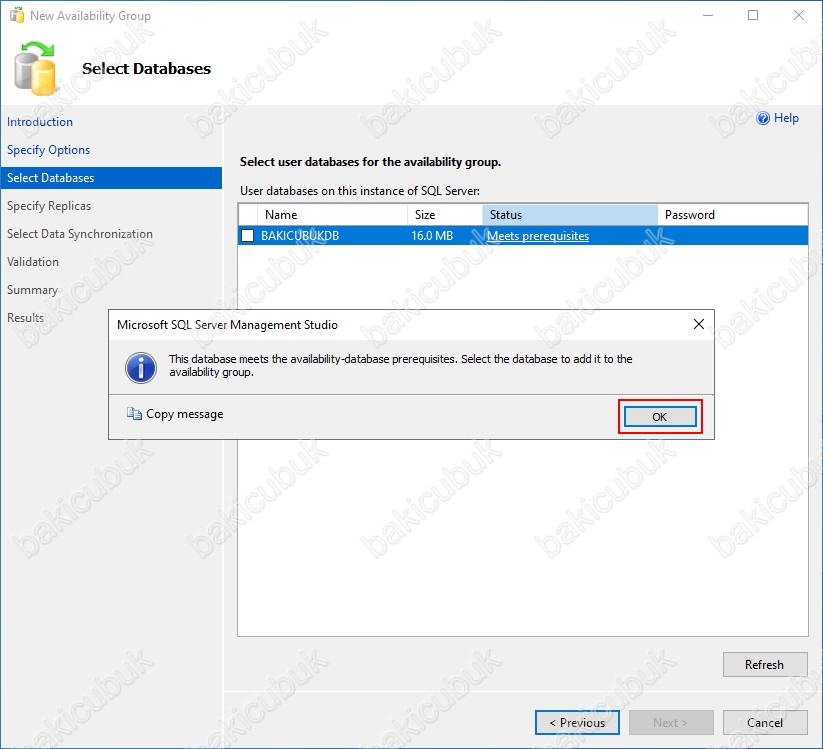Image resolution: width=823 pixels, height=749 pixels.
Task: Maximize the New Availability Group window
Action: coord(753,15)
